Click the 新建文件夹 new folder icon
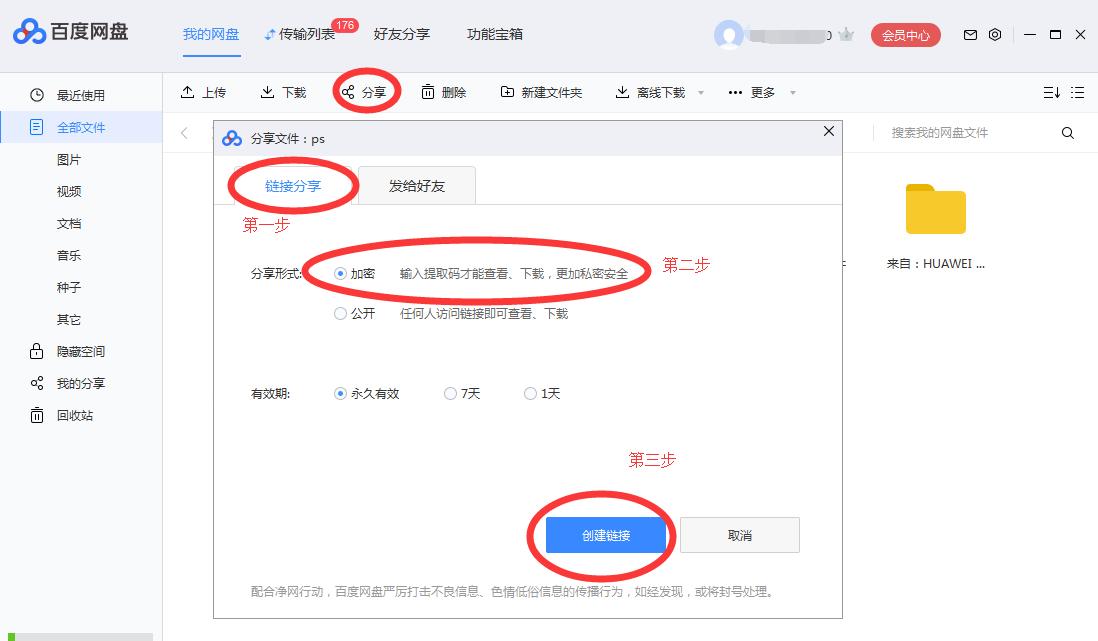Screen dimensions: 1098x641 tap(507, 91)
